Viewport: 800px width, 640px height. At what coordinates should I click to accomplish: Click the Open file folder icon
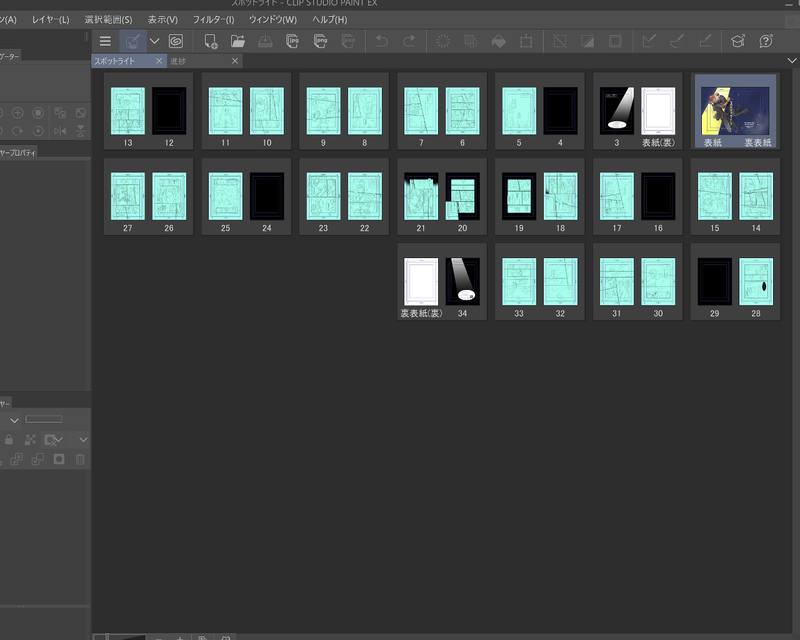click(238, 41)
